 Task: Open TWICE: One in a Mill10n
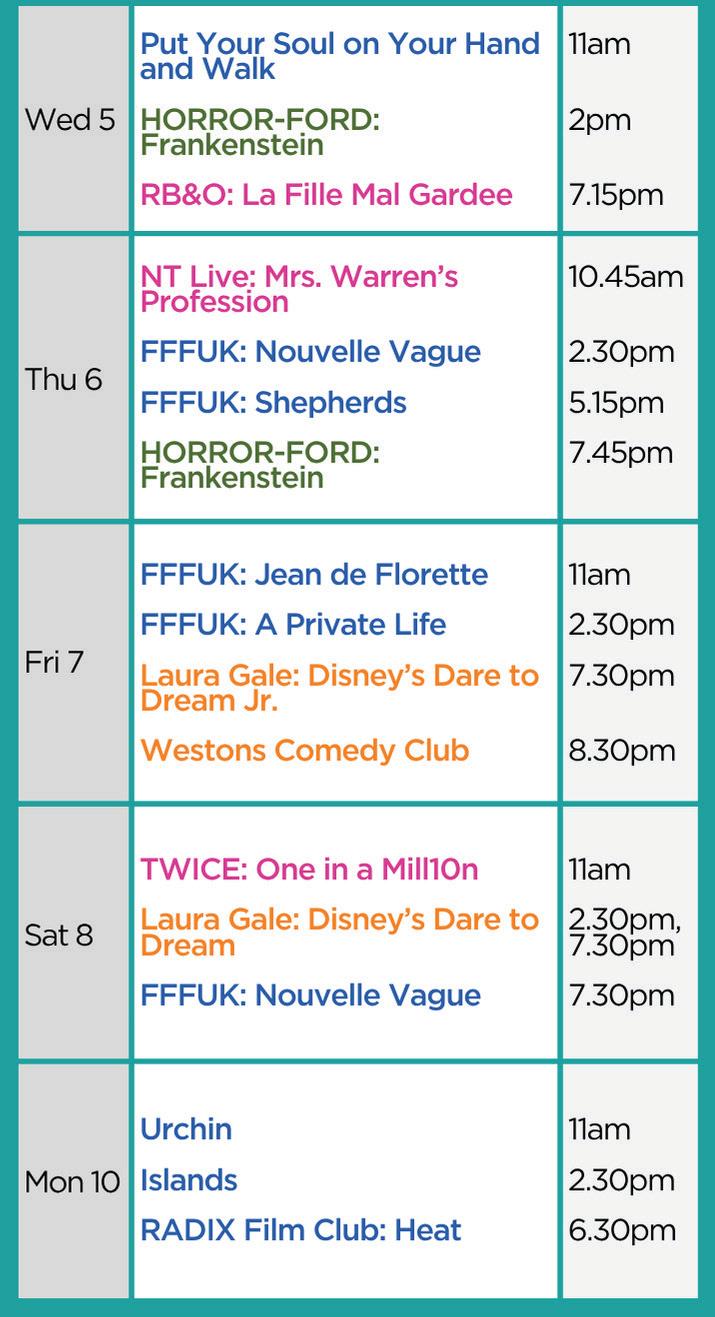pos(309,869)
